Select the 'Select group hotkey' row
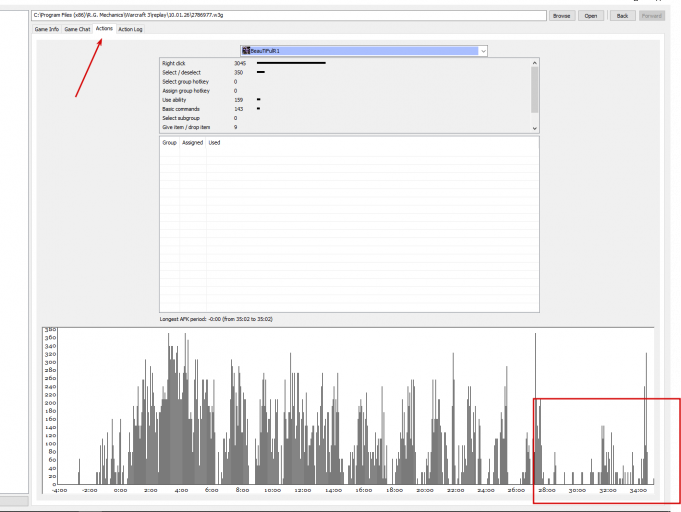681x512 pixels. [345, 82]
